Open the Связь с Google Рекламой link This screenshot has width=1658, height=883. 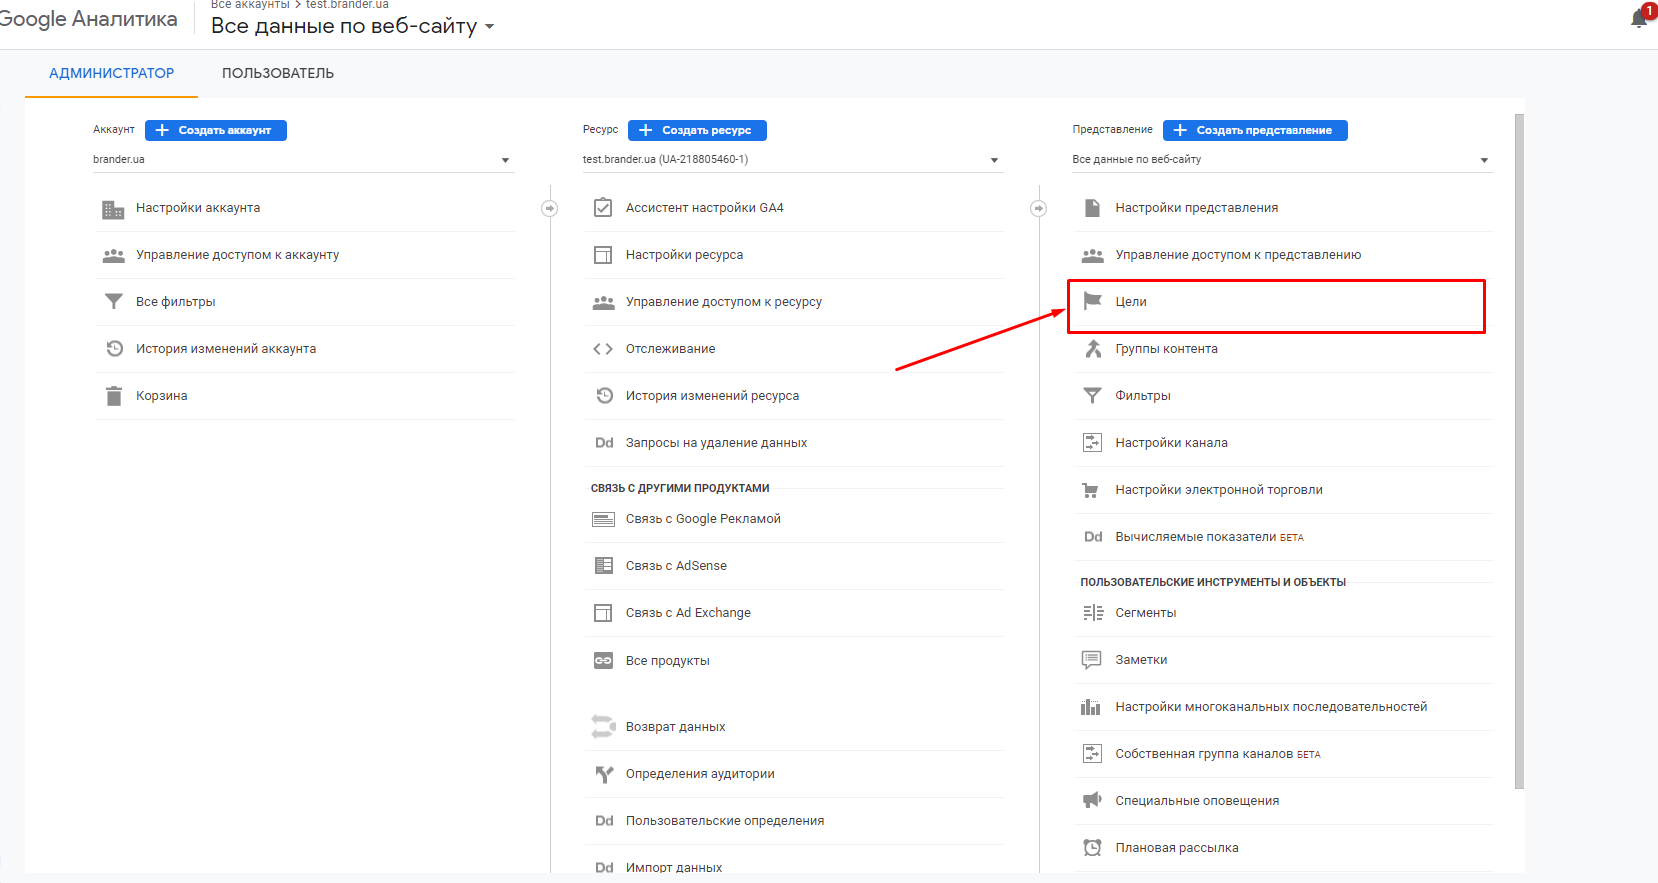coord(703,519)
